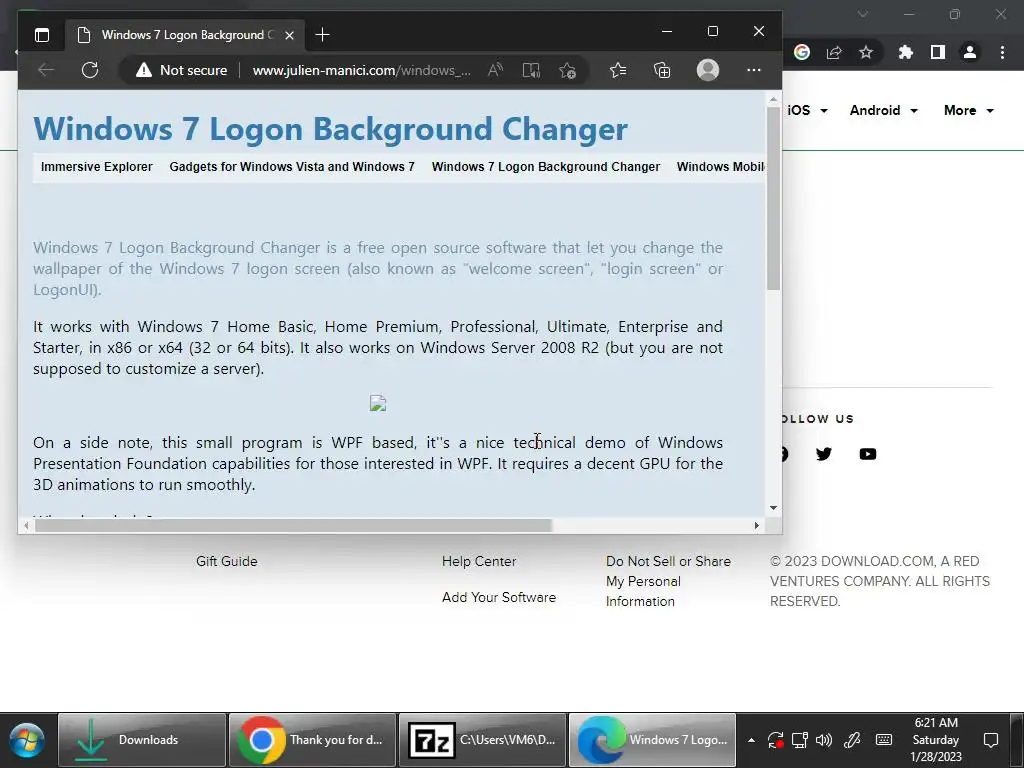1024x768 pixels.
Task: Switch to Downloads taskbar window
Action: [x=142, y=740]
